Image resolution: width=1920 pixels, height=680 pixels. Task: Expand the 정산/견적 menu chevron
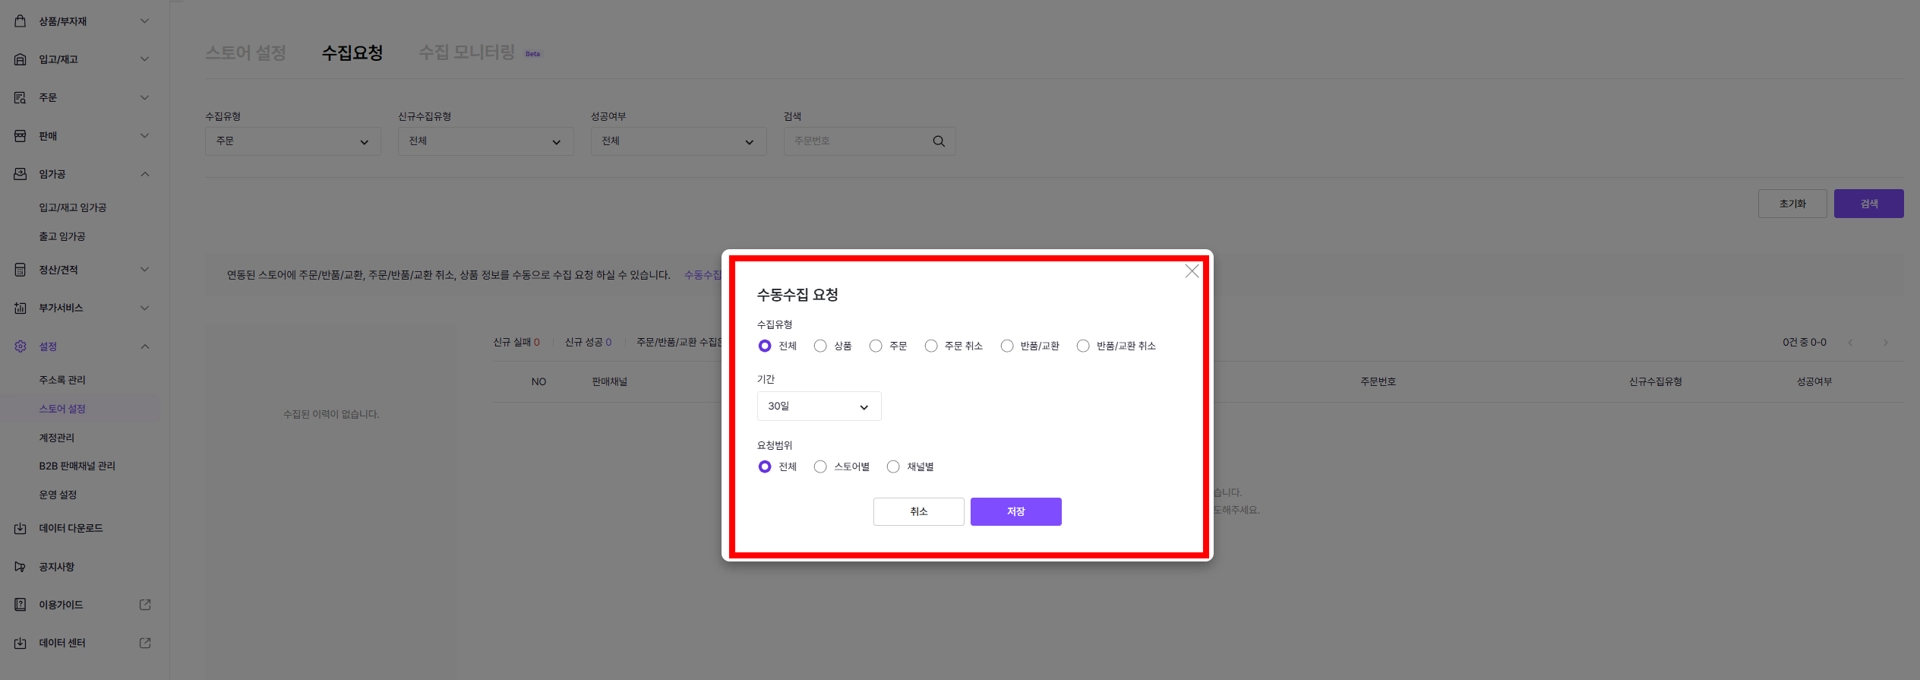pos(145,270)
